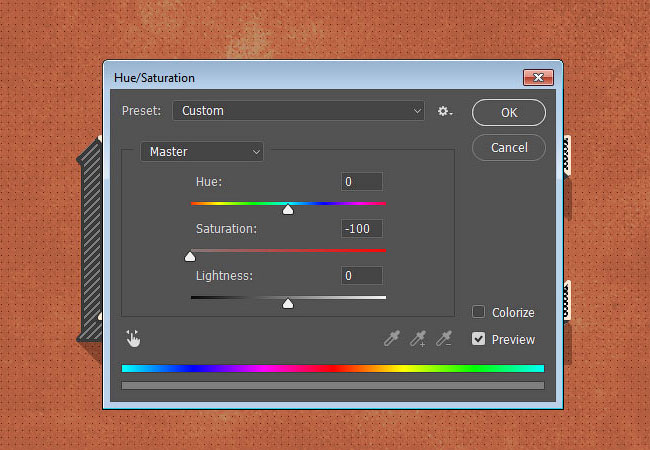Viewport: 650px width, 450px height.
Task: Open the Master color range dropdown
Action: click(201, 152)
